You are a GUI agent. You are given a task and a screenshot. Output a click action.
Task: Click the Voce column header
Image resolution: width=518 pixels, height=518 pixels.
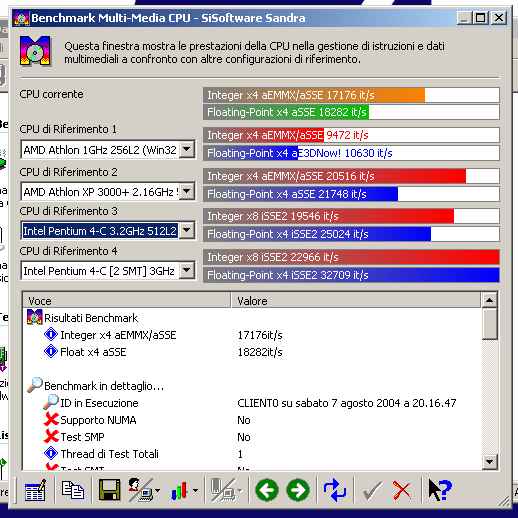(127, 301)
